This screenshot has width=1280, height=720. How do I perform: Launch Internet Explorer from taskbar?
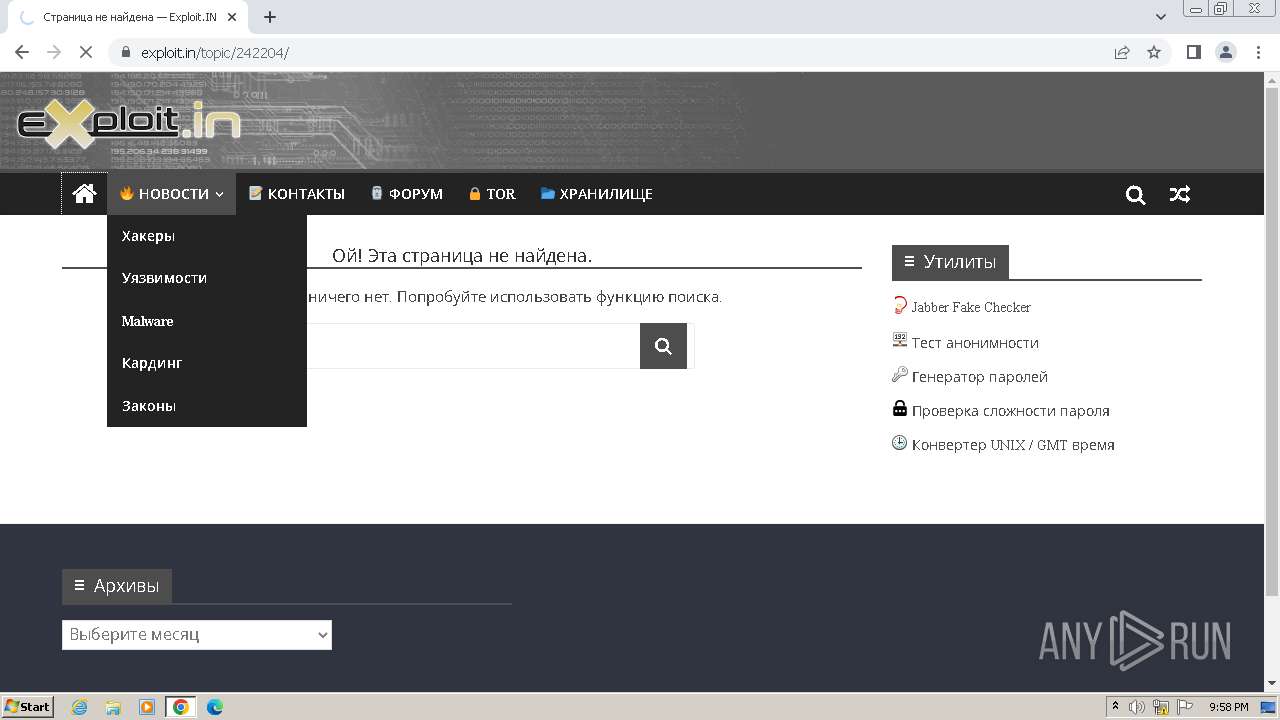coord(80,707)
